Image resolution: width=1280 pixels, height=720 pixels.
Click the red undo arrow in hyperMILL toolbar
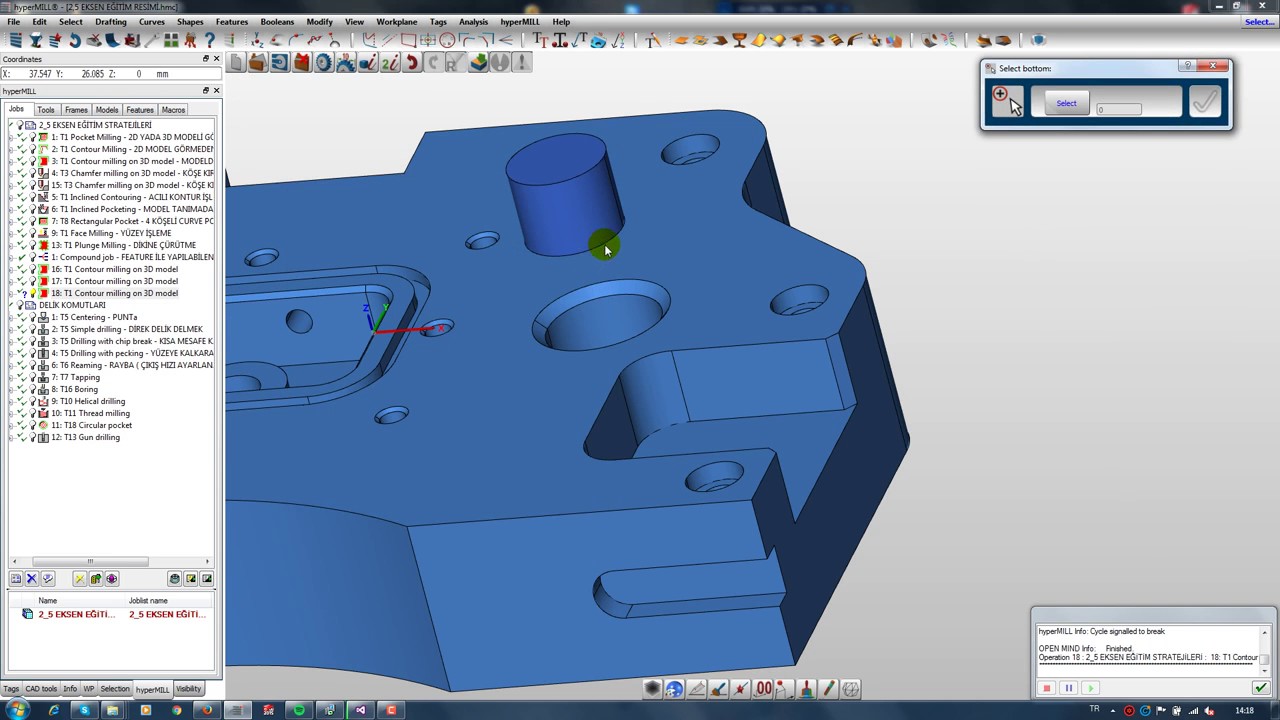pyautogui.click(x=411, y=63)
